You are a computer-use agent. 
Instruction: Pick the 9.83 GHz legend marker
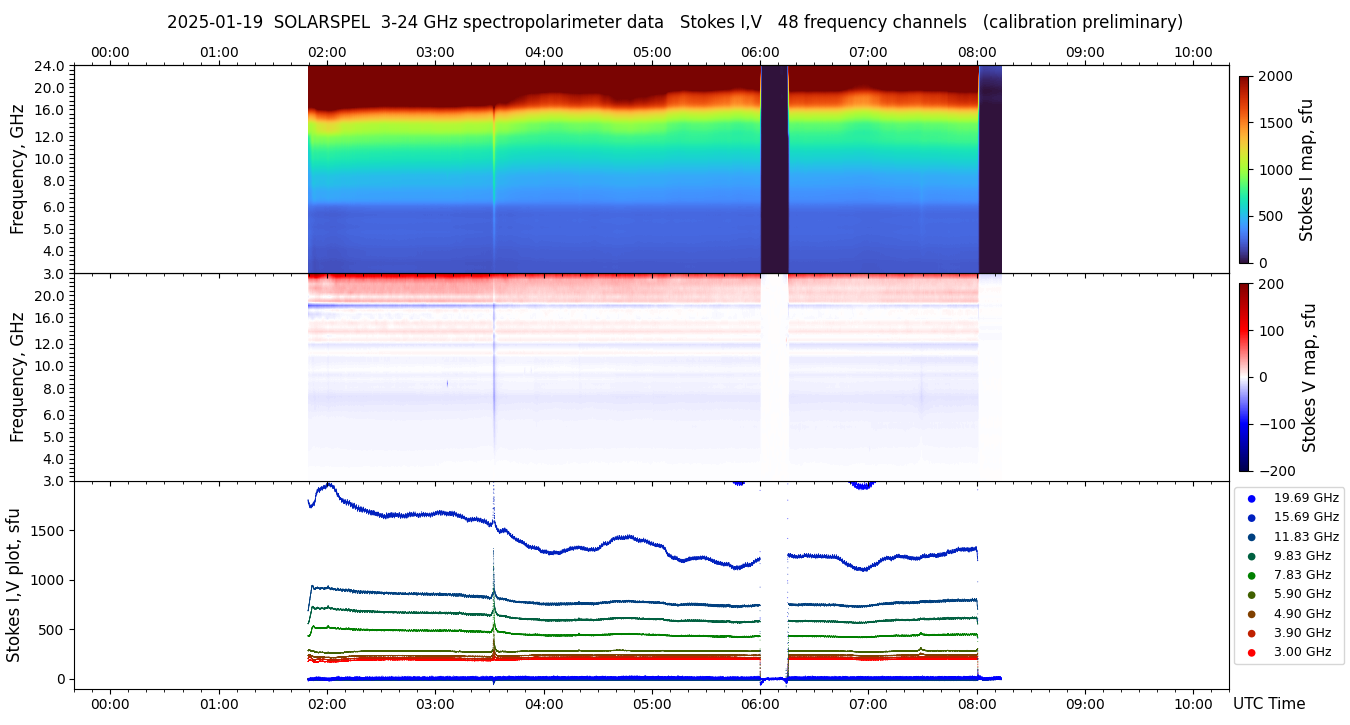1251,556
